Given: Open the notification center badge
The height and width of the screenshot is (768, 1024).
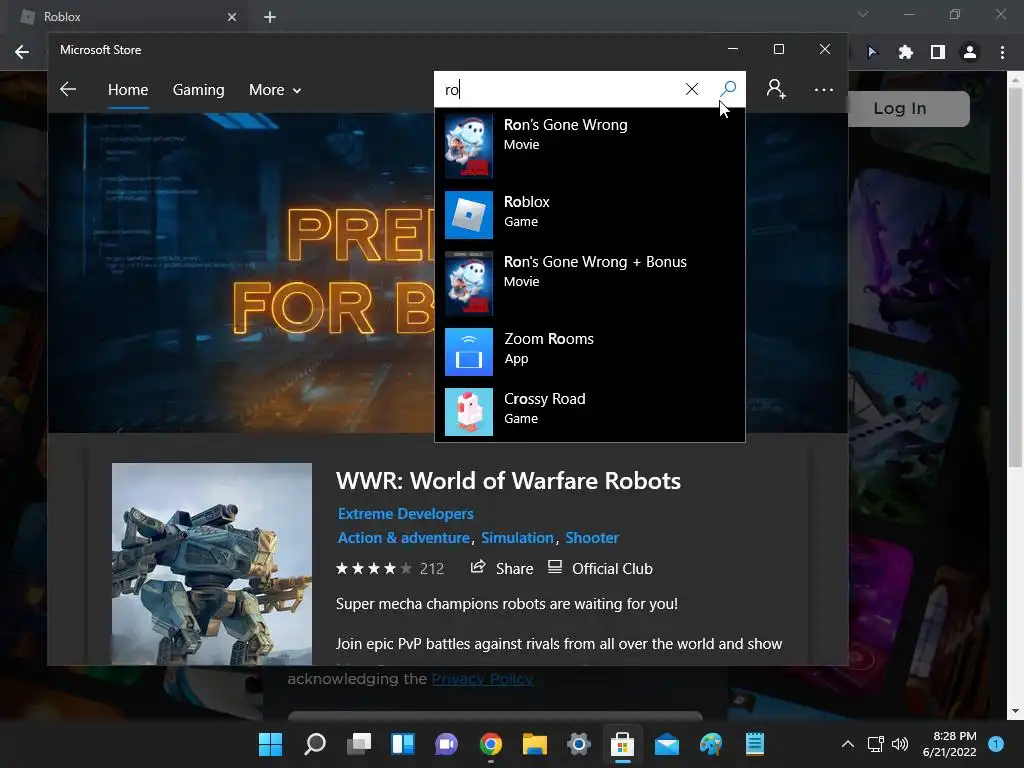Looking at the screenshot, I should point(996,744).
